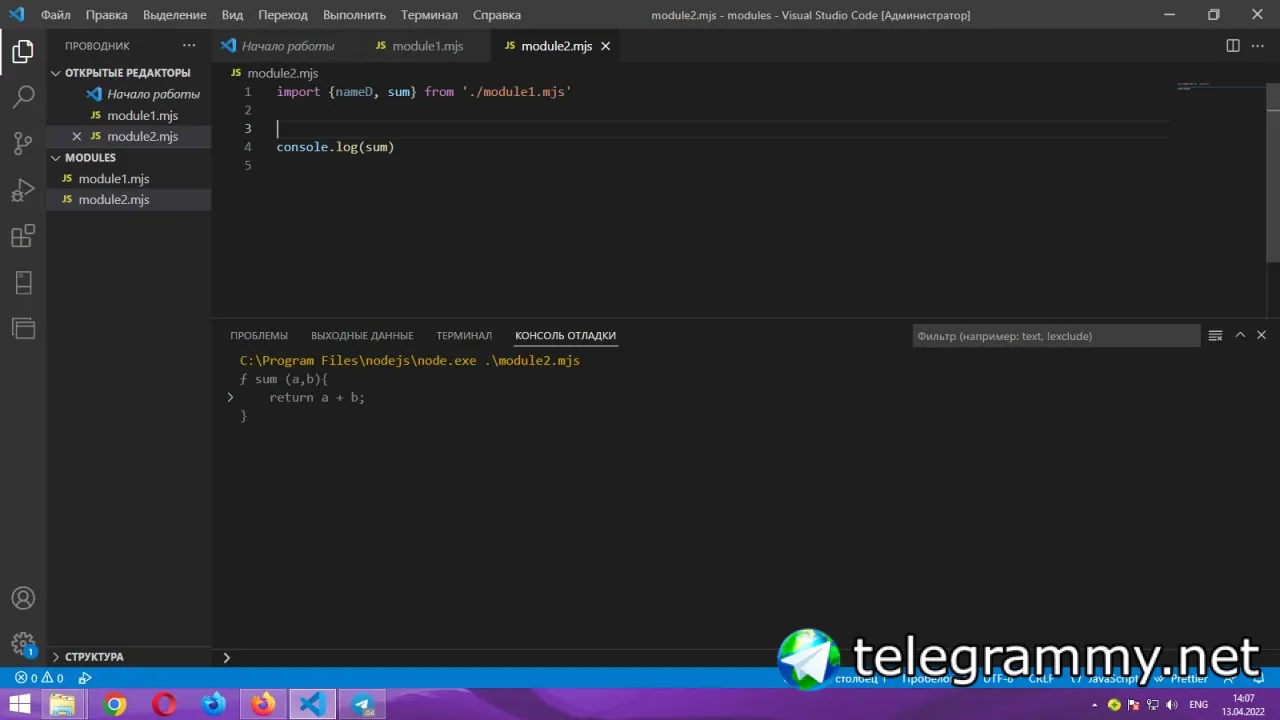Switch to the Начало работы editor tab
The image size is (1280, 720).
(x=287, y=46)
